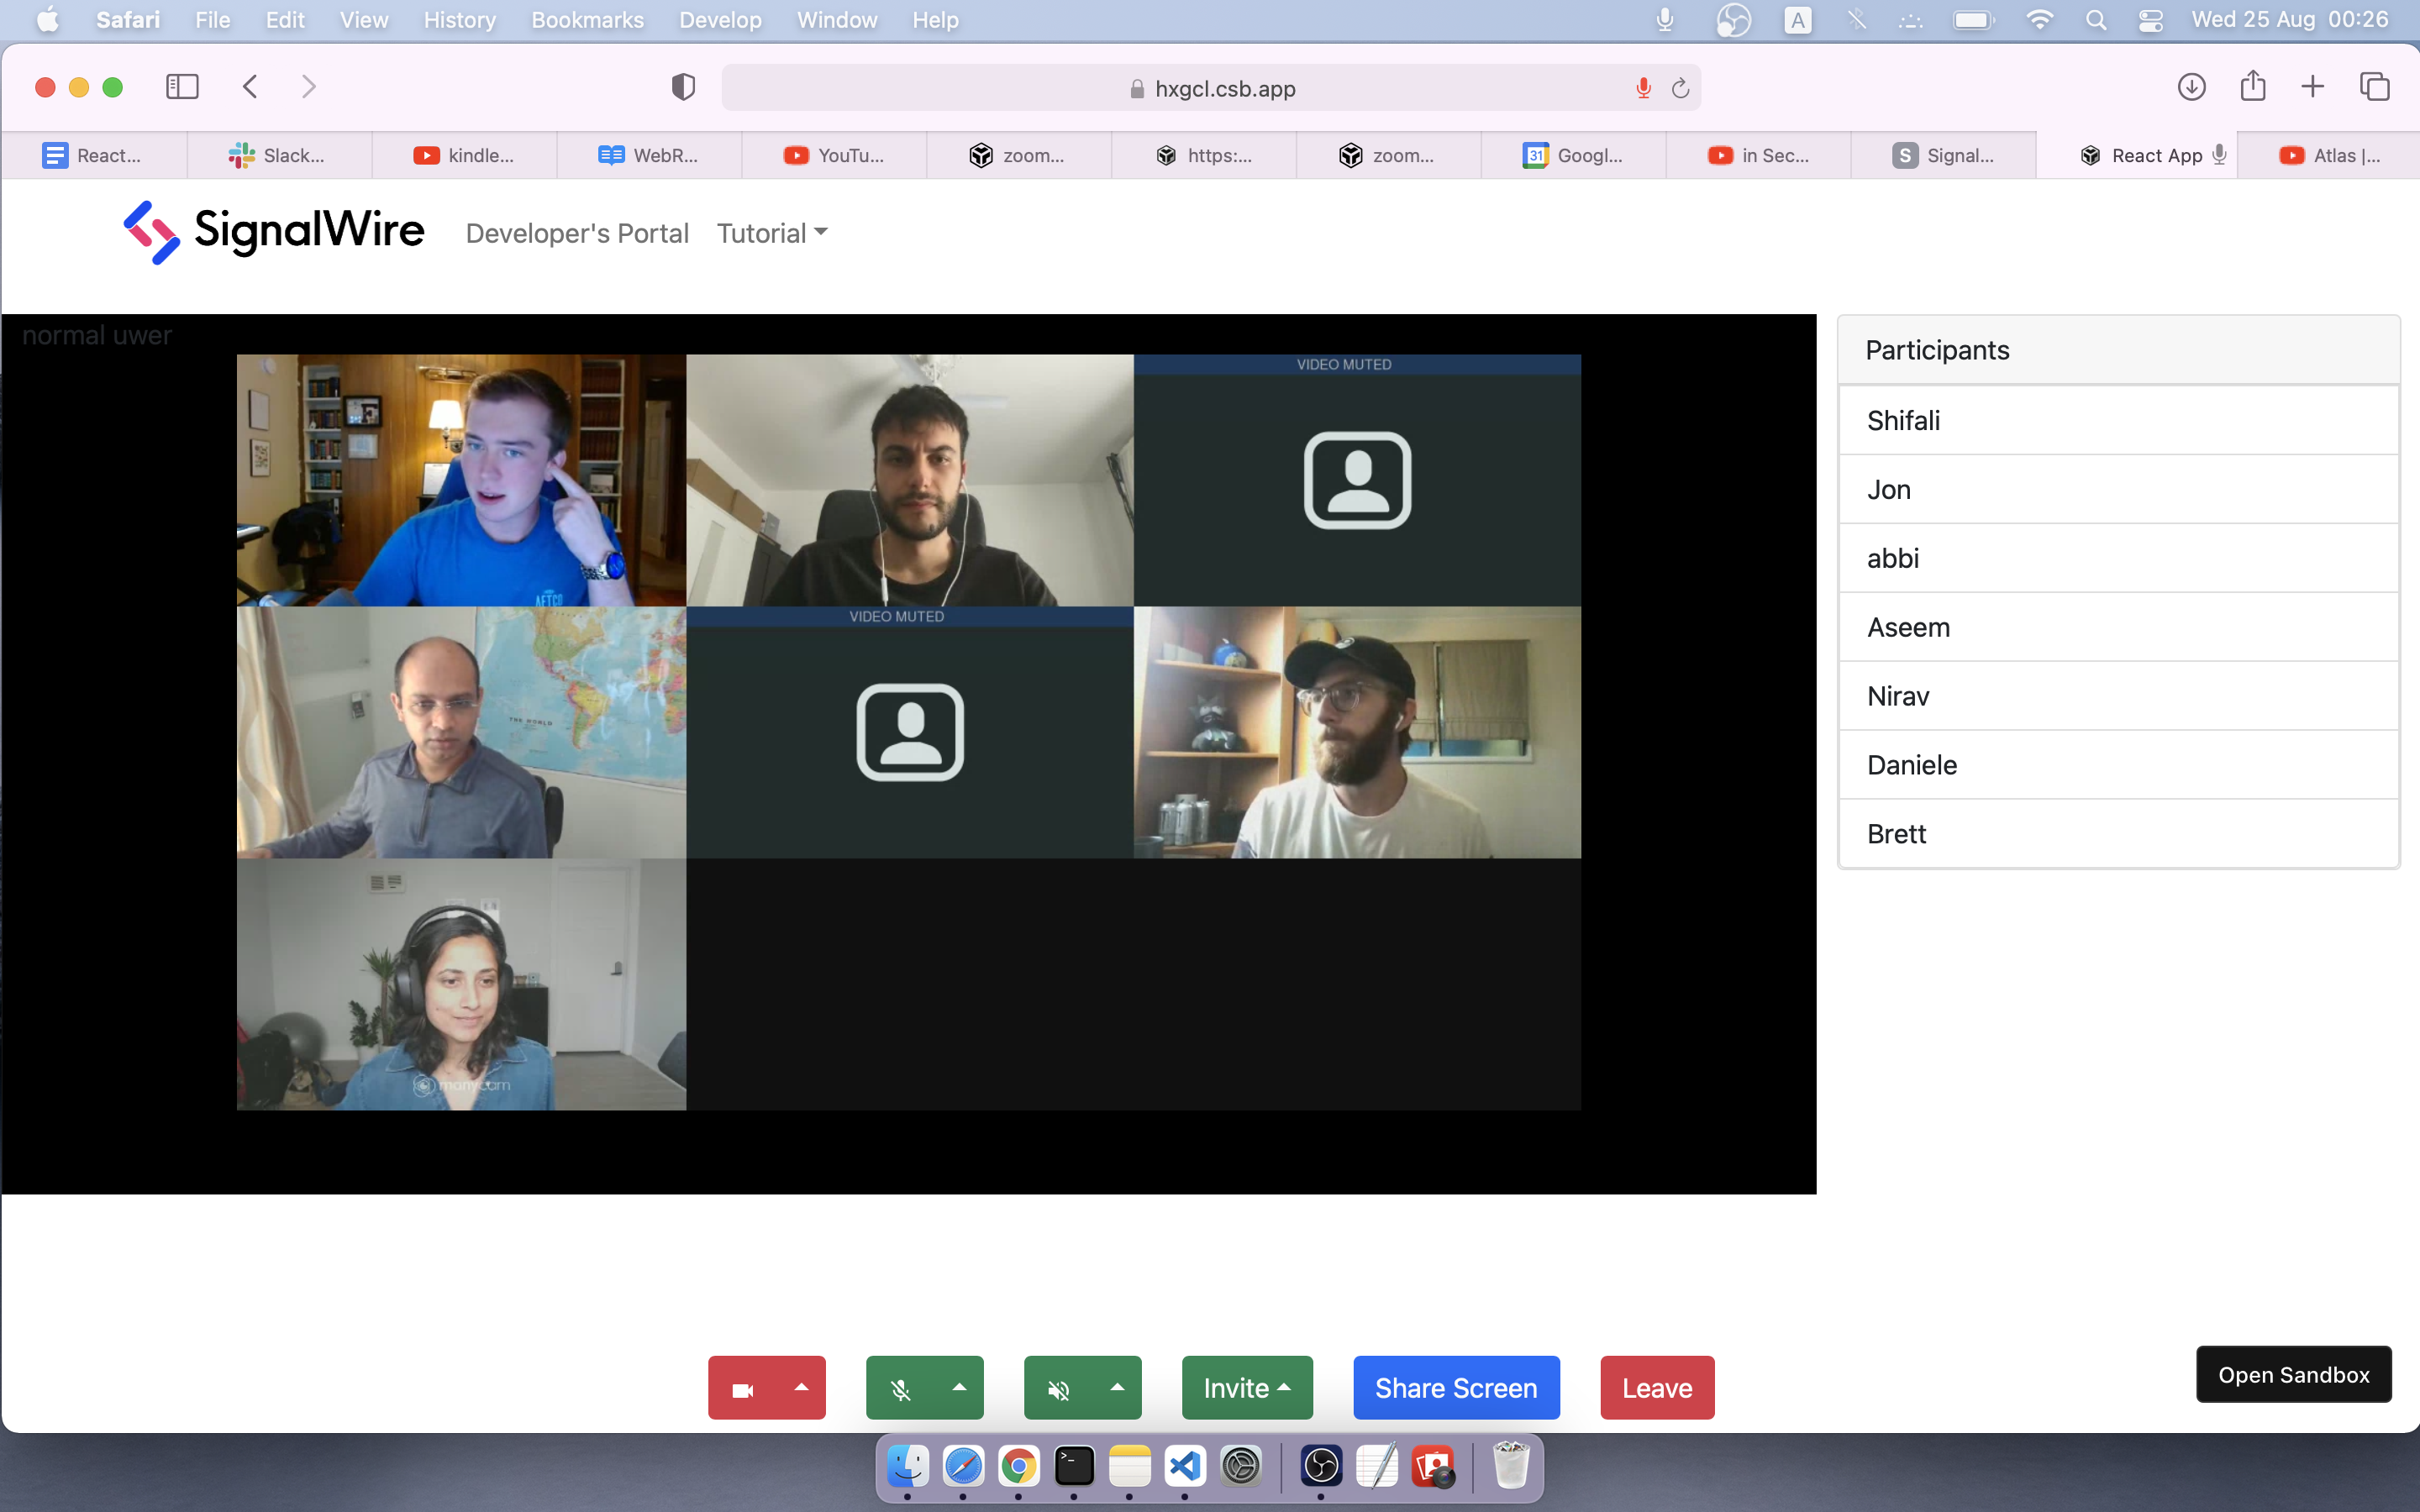This screenshot has width=2420, height=1512.
Task: Click the privacy shield icon
Action: [683, 87]
